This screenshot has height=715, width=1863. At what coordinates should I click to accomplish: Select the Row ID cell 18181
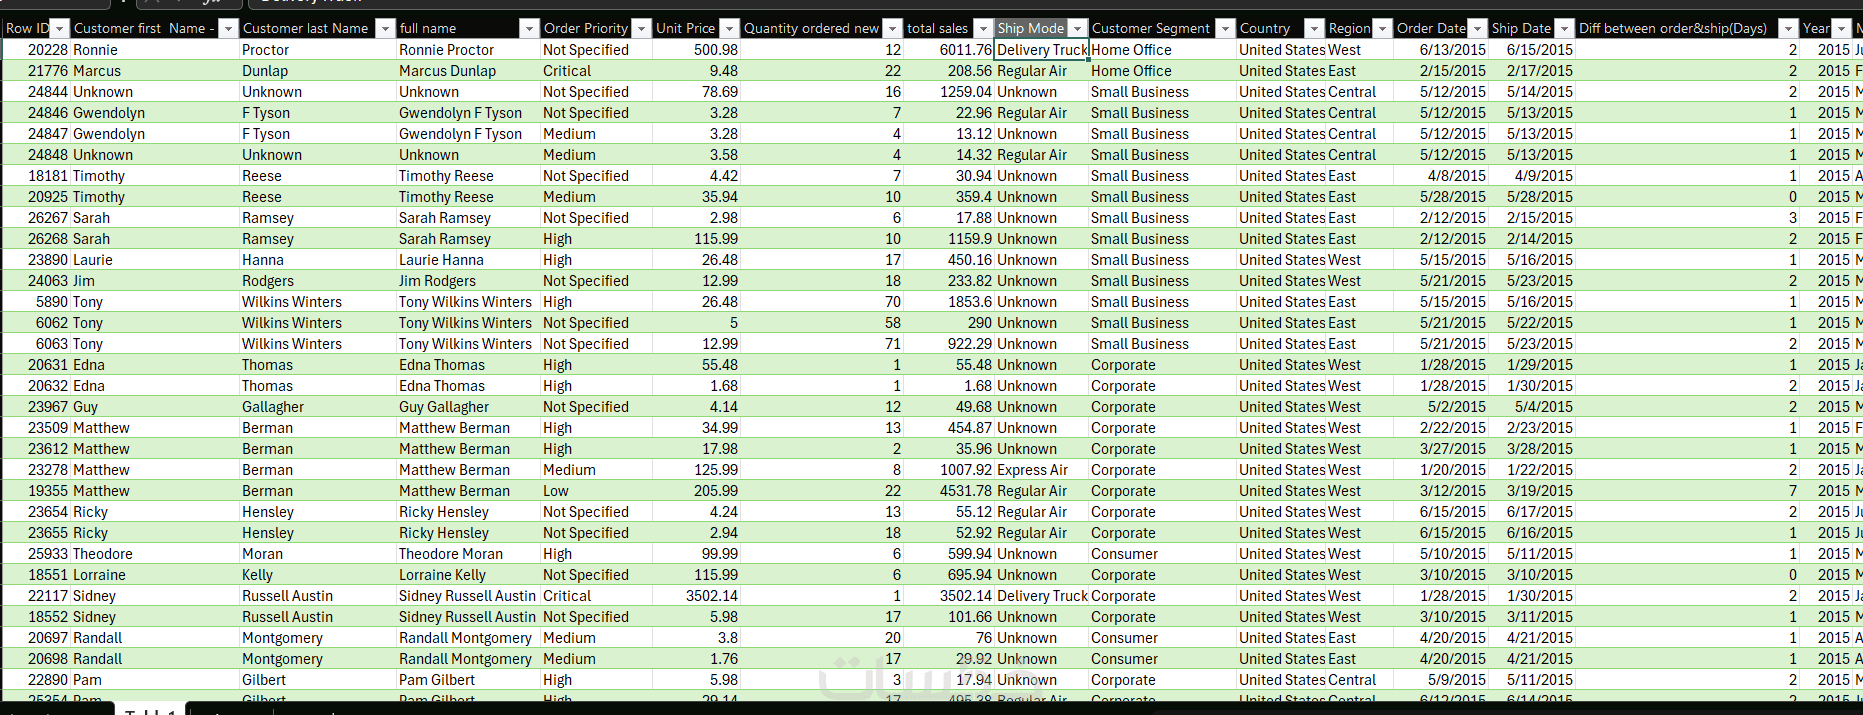coord(37,176)
